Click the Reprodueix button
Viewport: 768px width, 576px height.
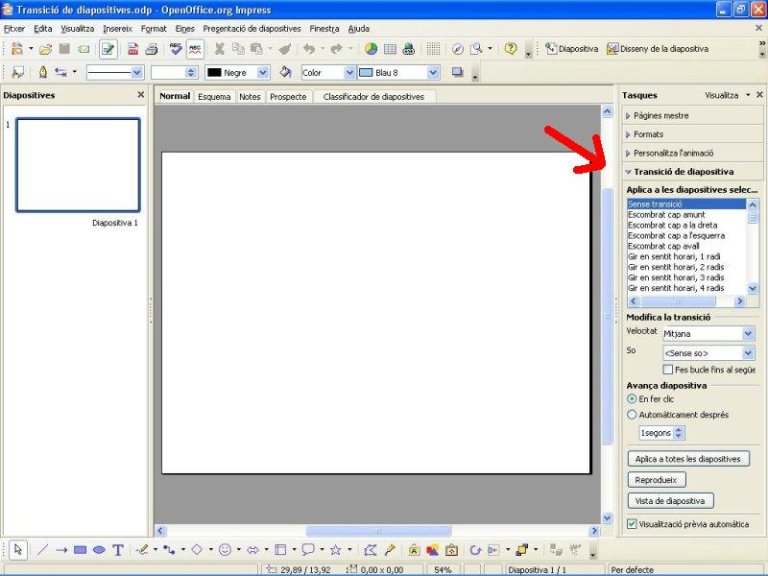pyautogui.click(x=656, y=480)
